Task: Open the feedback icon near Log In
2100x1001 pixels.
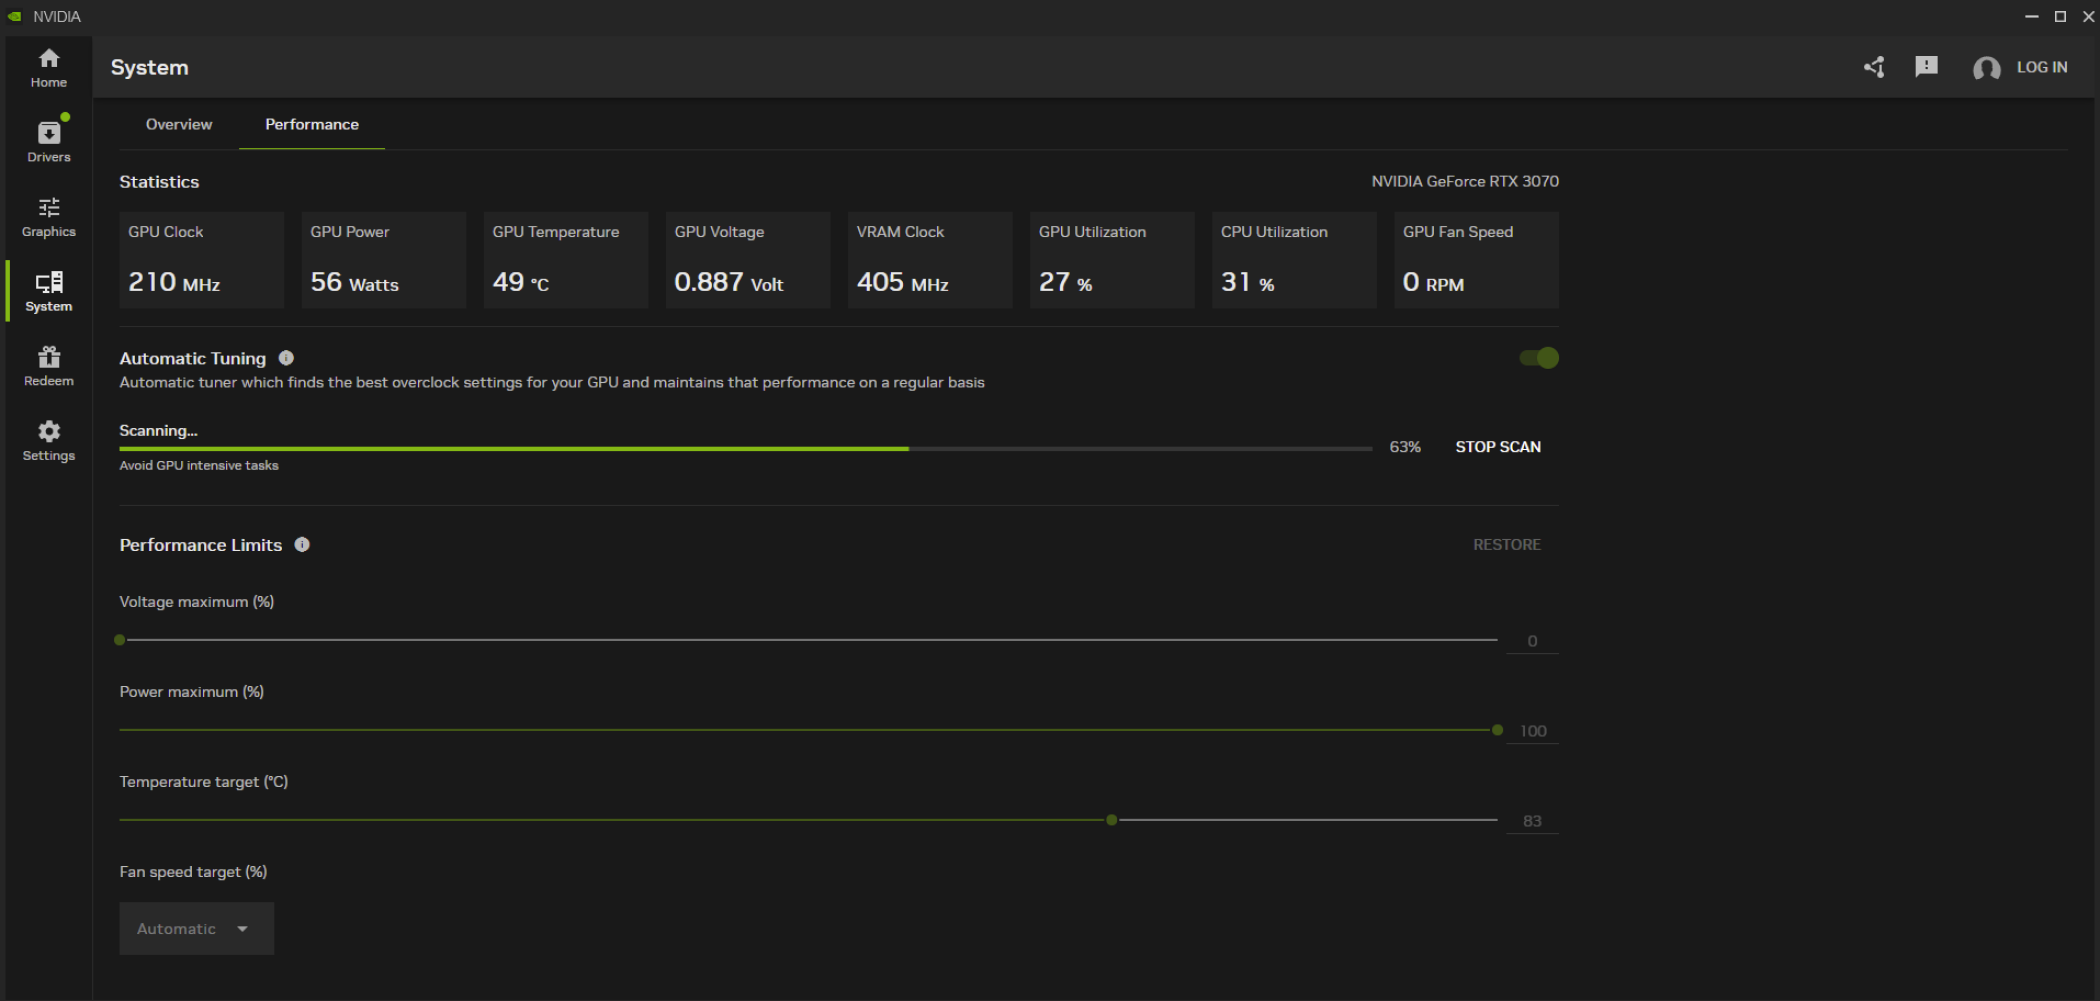Action: (x=1925, y=67)
